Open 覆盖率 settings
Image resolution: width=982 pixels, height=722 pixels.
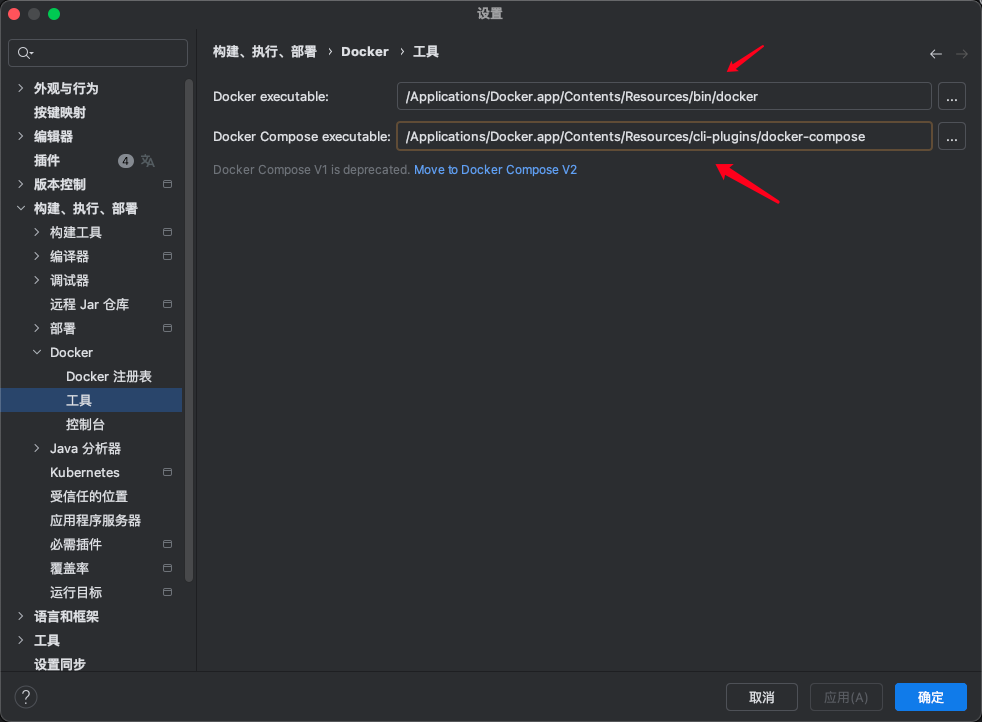[x=70, y=568]
